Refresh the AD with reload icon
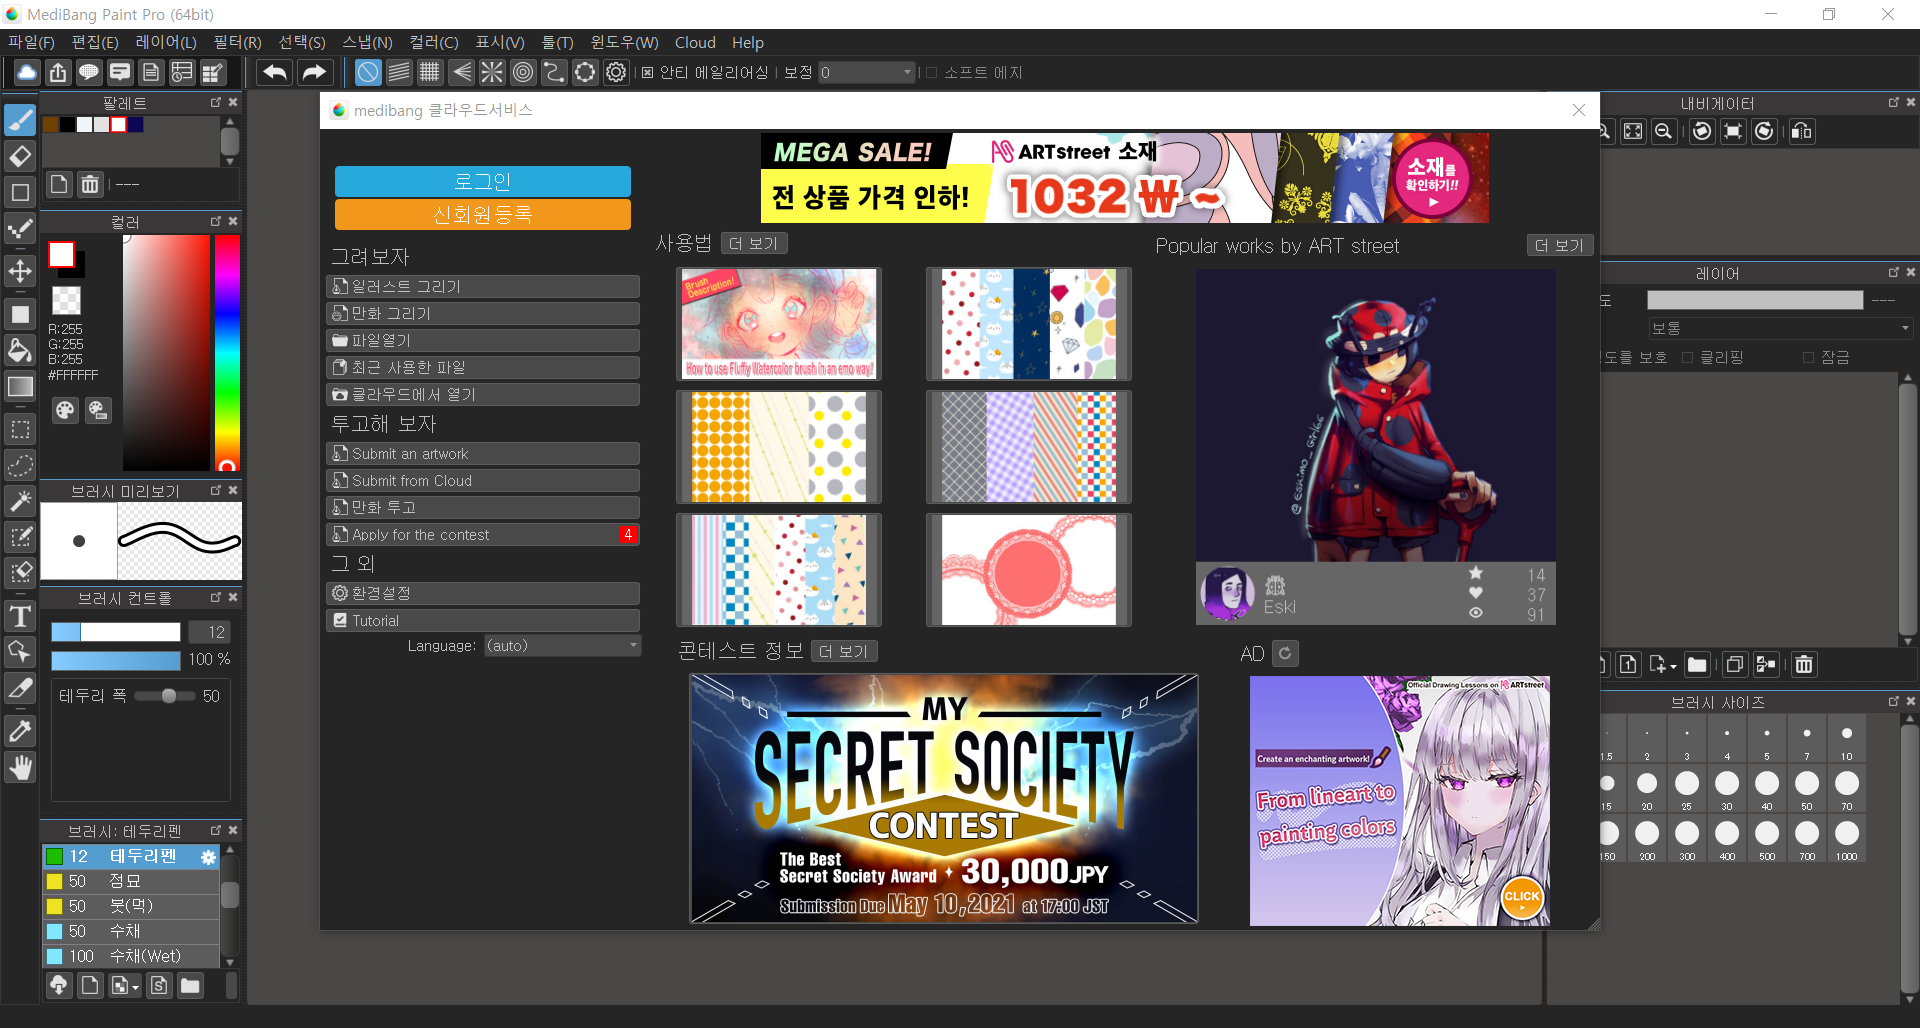This screenshot has height=1028, width=1920. click(x=1286, y=653)
